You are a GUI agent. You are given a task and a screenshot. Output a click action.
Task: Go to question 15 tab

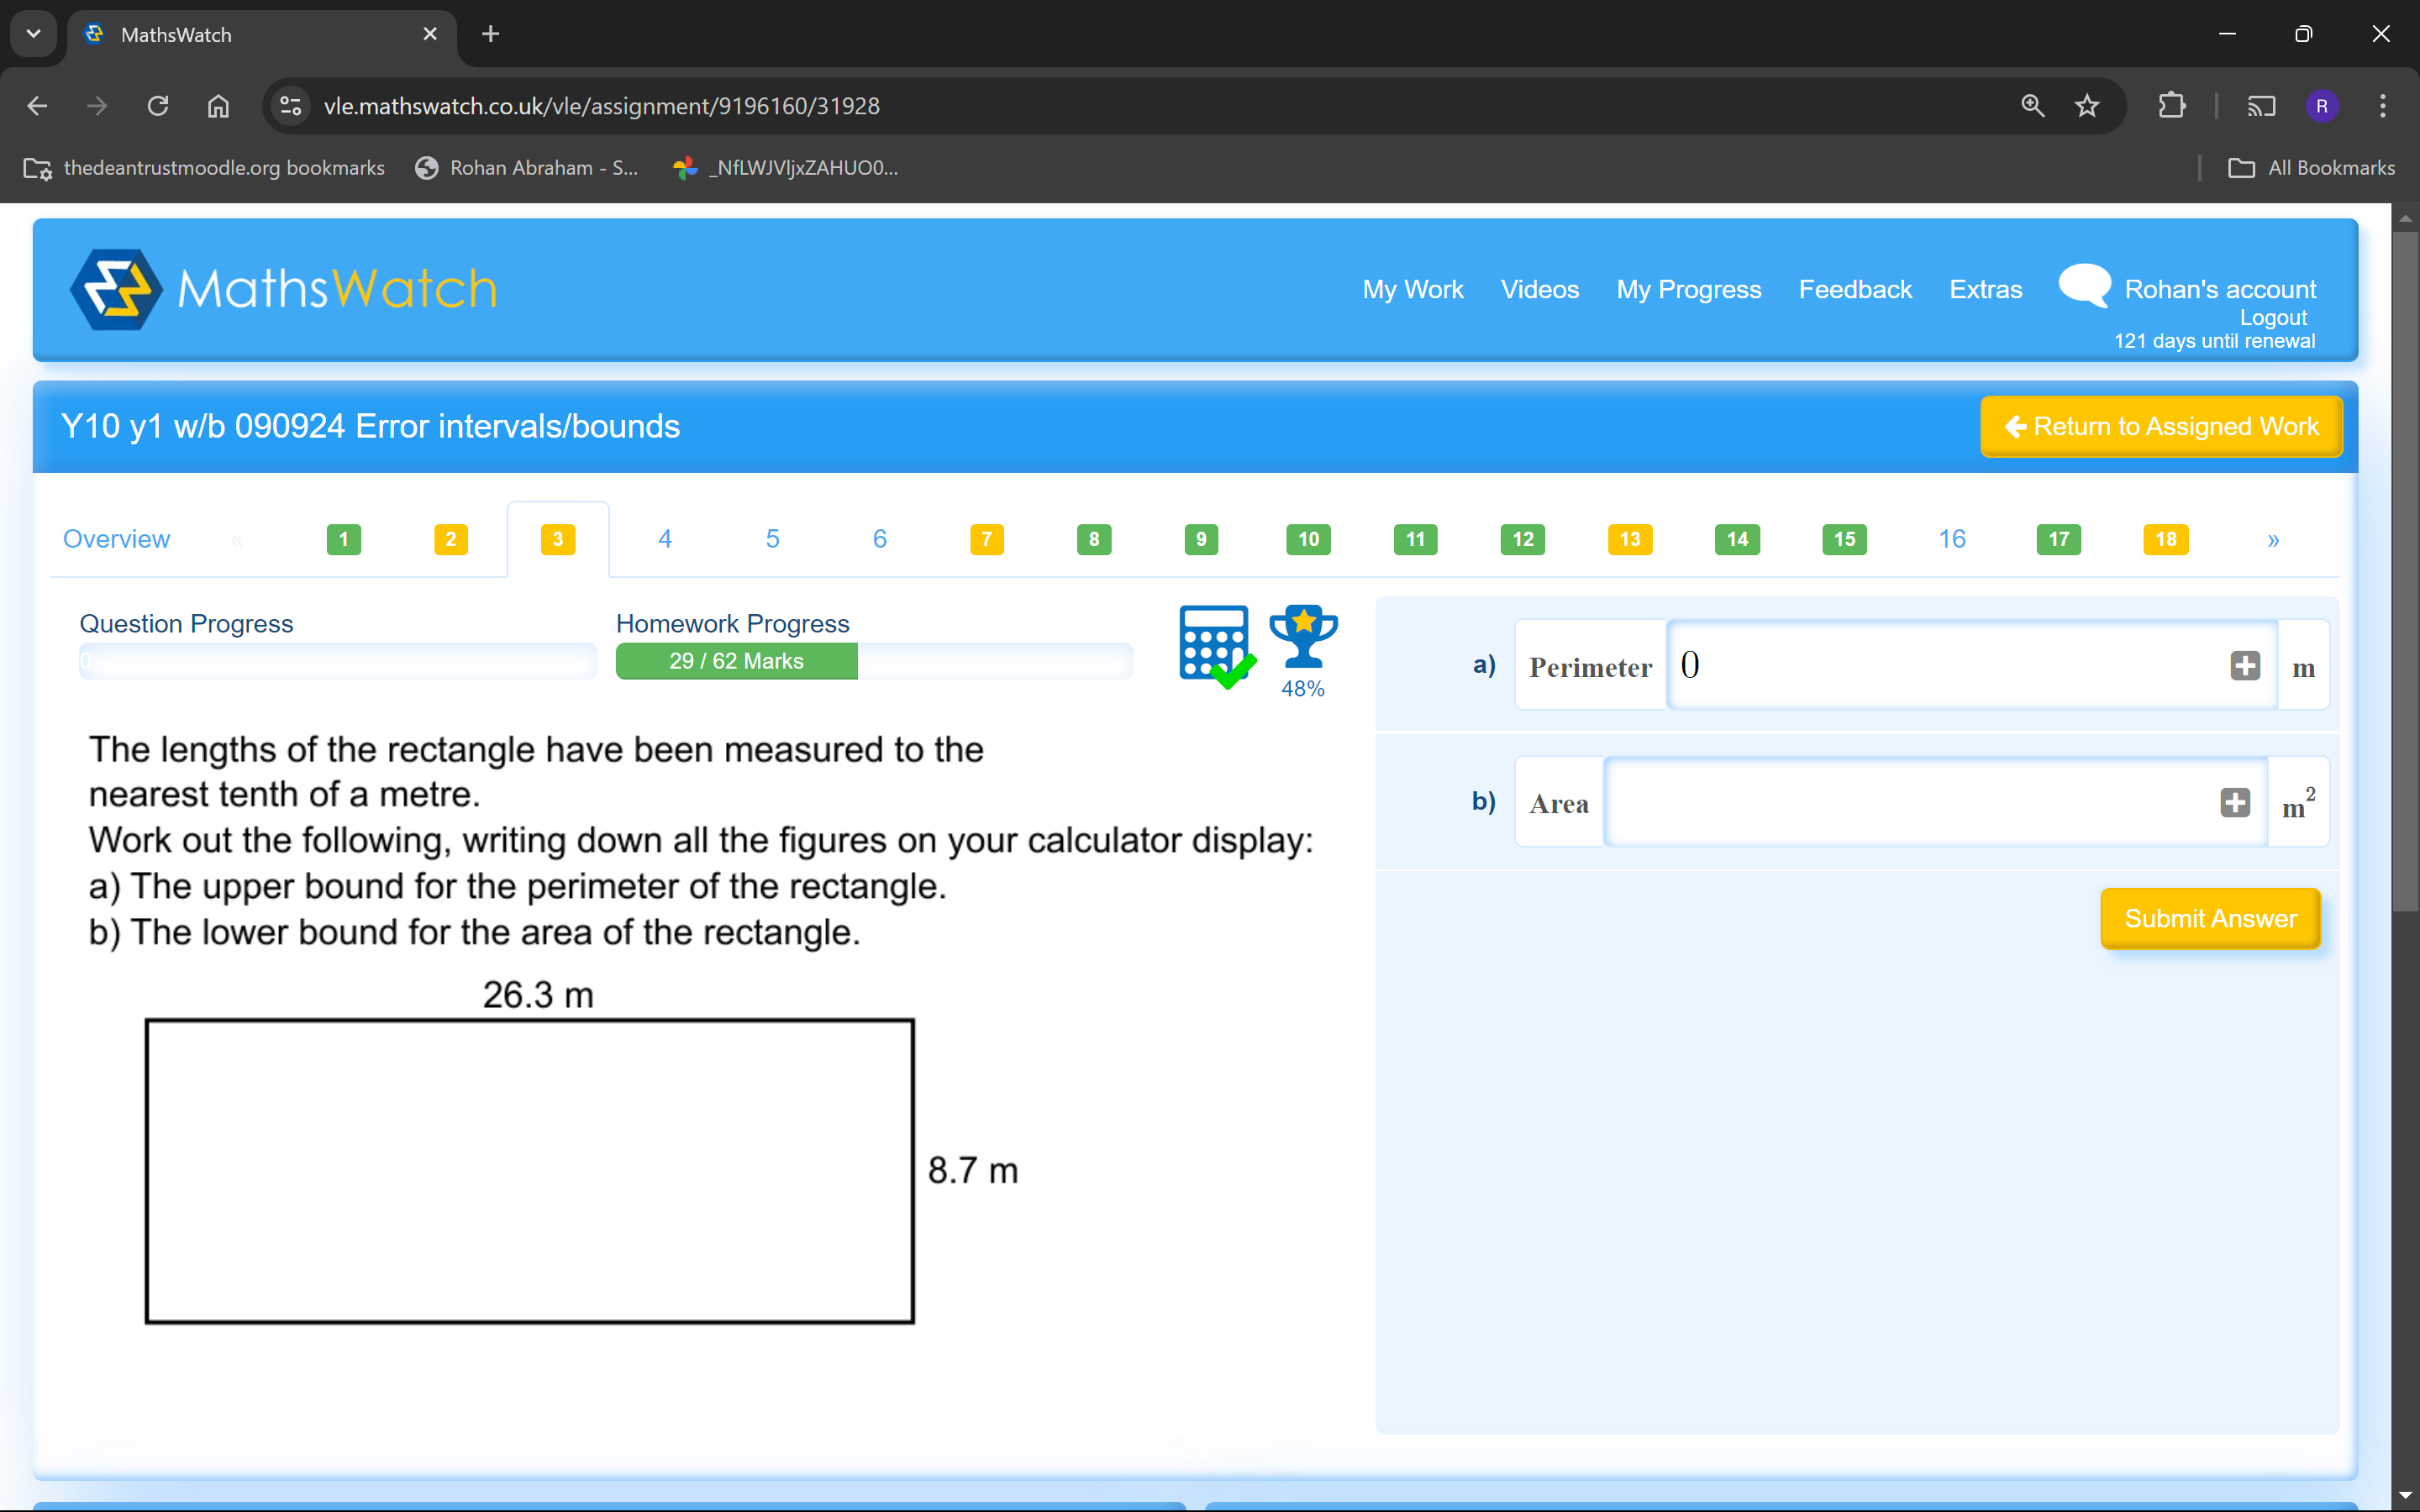pos(1845,540)
